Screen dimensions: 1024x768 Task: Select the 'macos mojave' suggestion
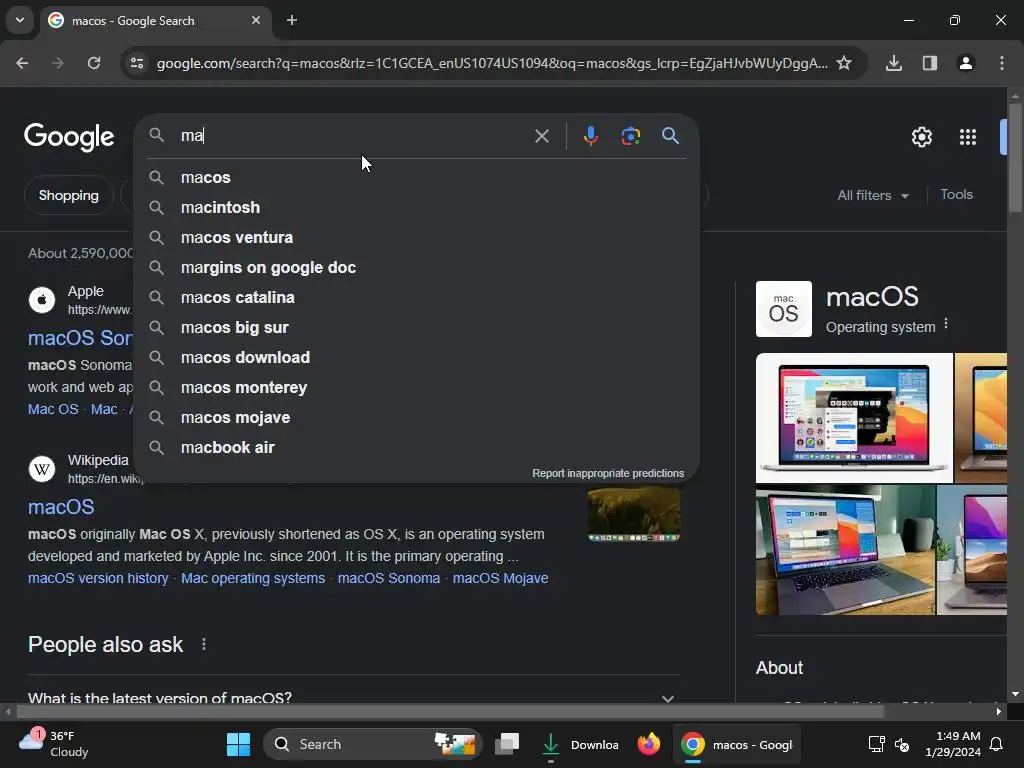coord(416,418)
